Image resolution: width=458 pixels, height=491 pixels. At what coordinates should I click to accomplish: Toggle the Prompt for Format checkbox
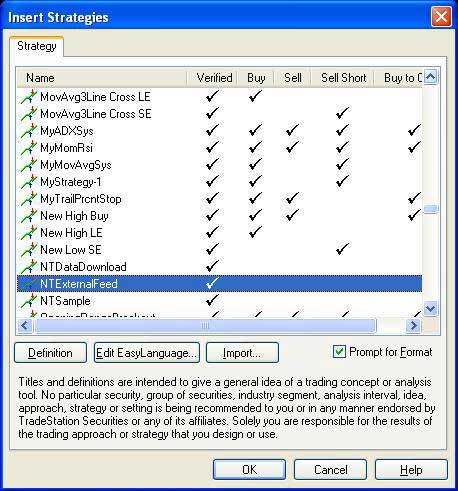tap(339, 352)
